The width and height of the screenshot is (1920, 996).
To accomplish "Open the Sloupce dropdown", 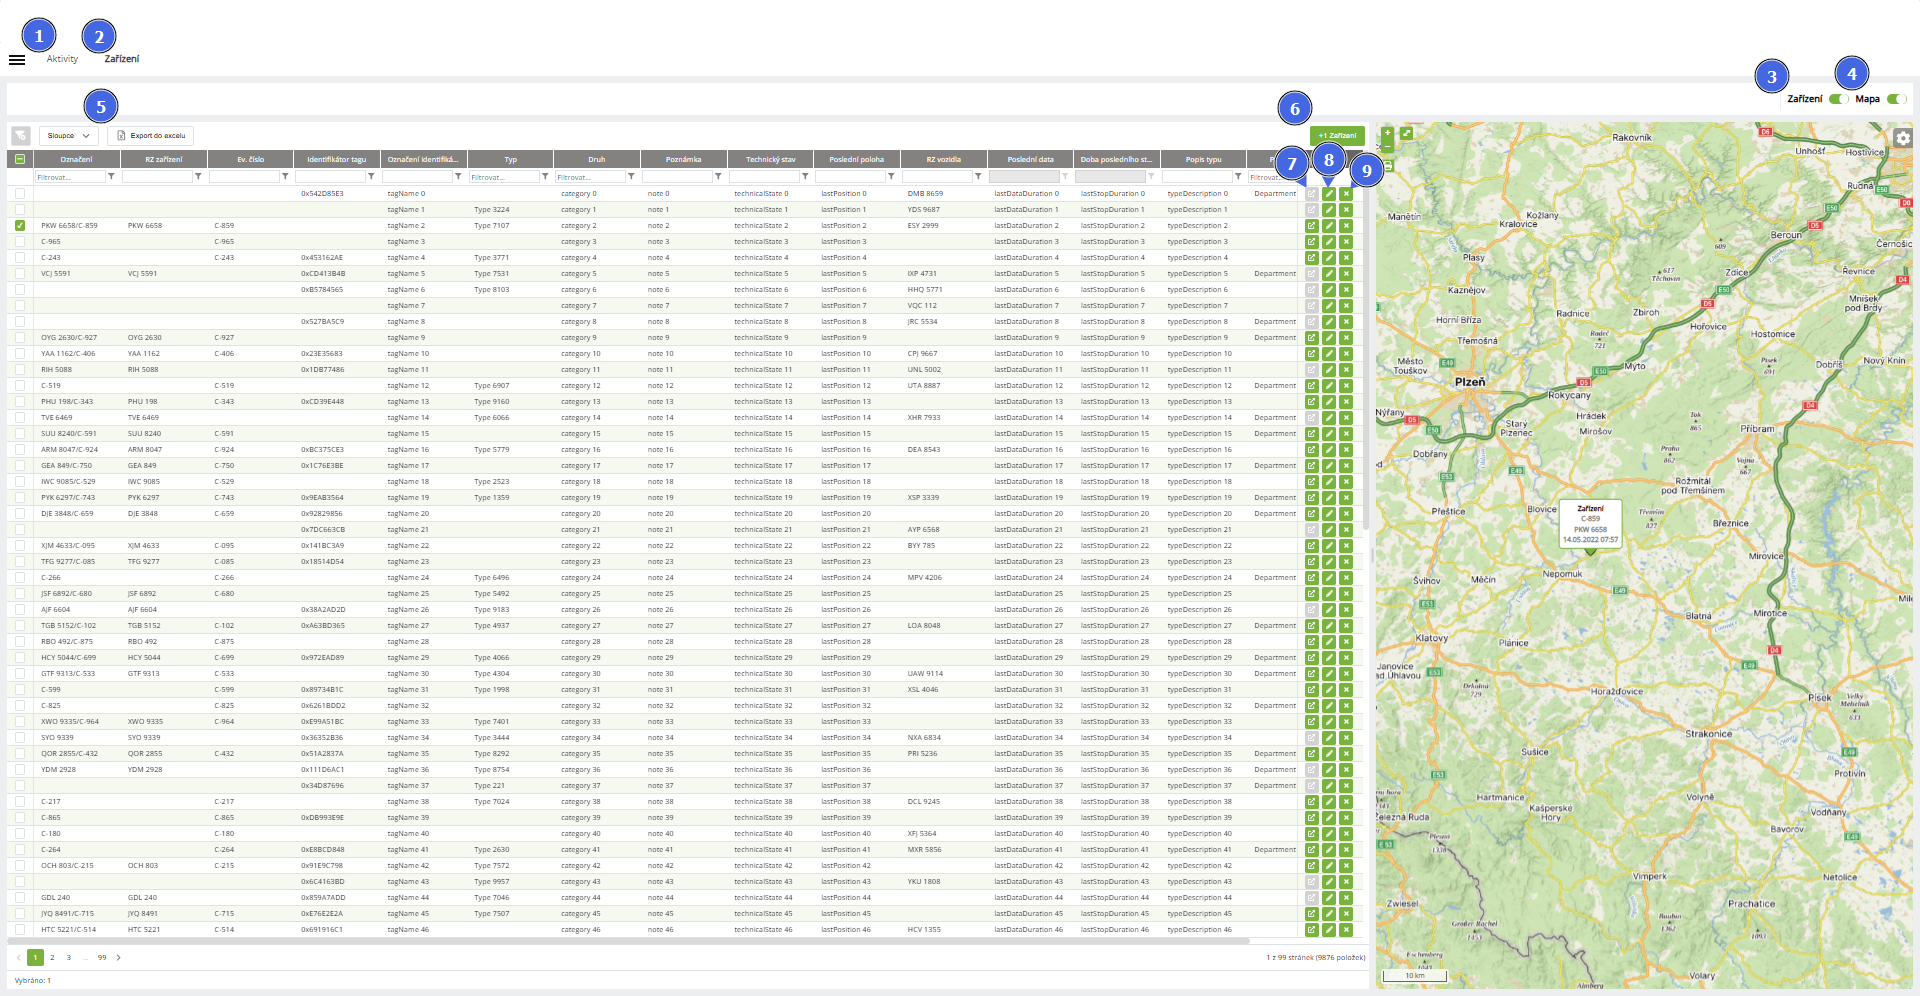I will 69,135.
